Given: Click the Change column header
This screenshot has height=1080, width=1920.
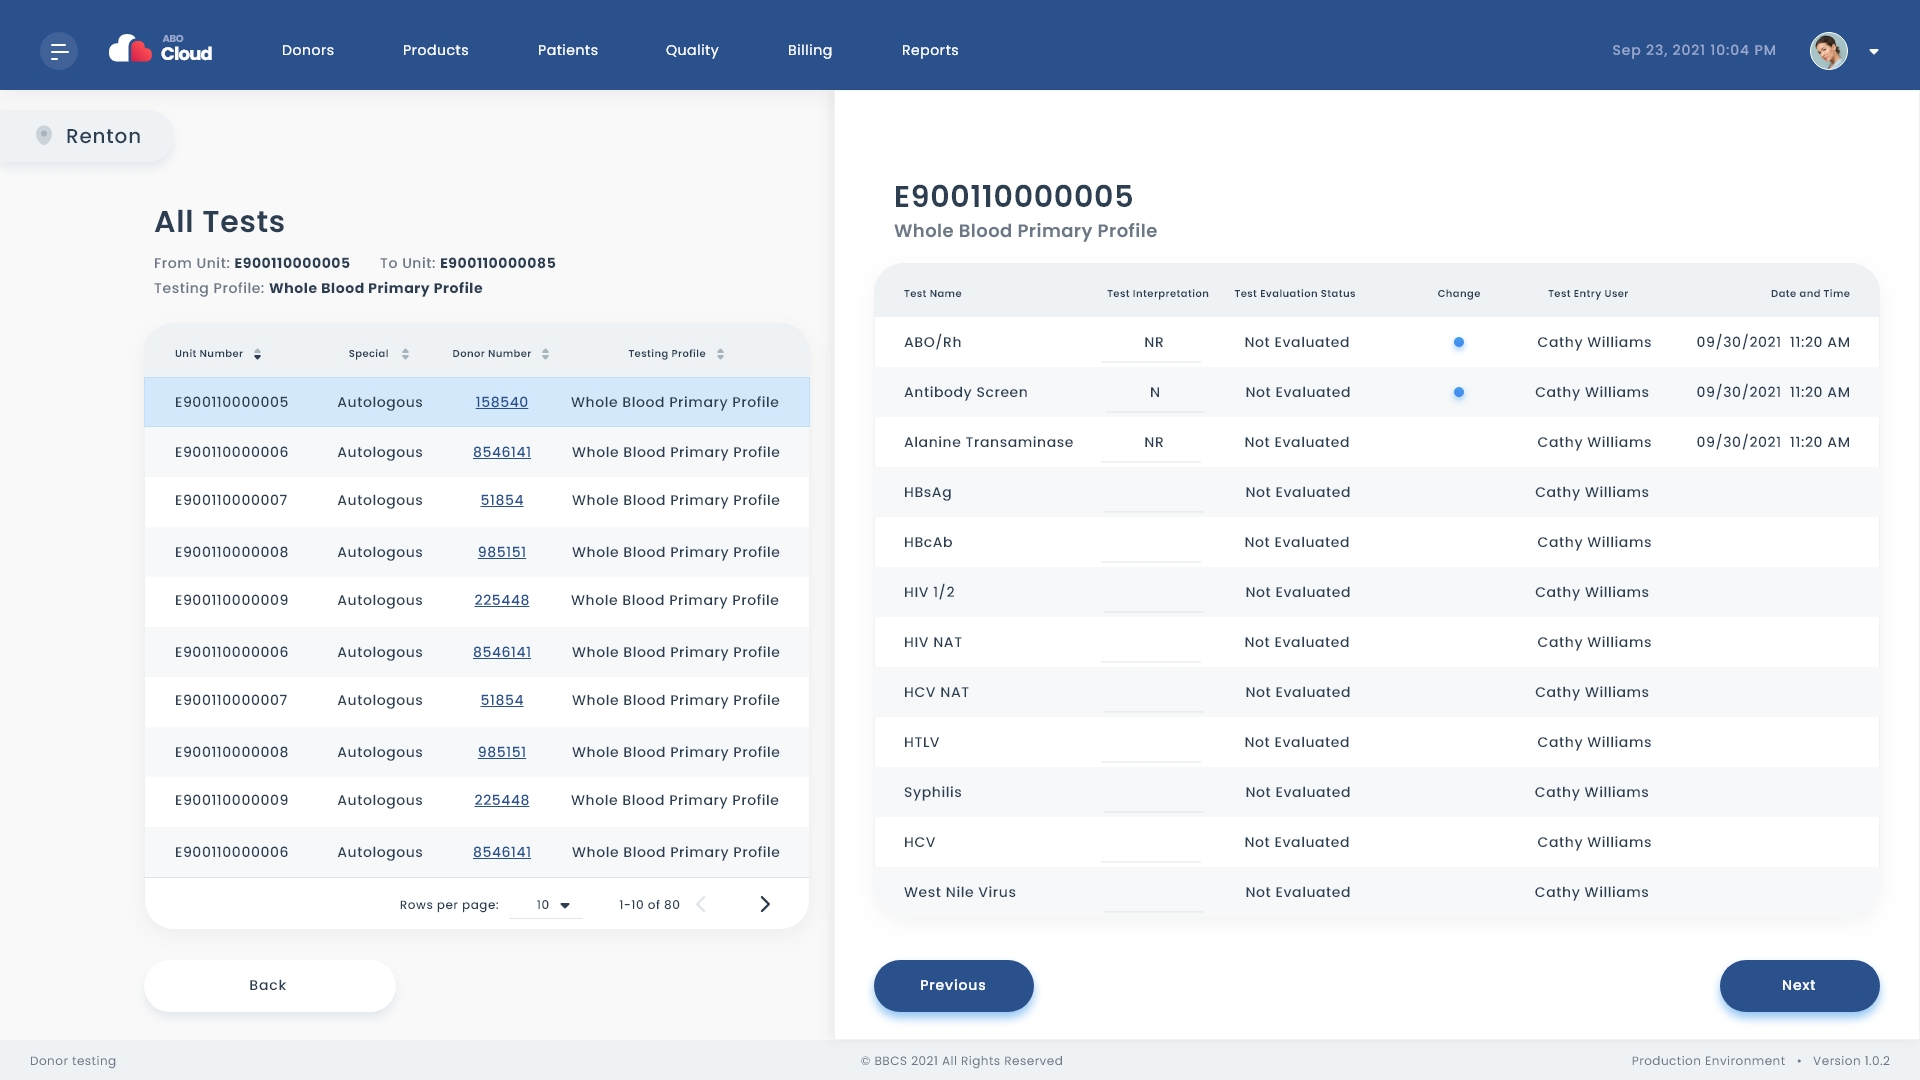Looking at the screenshot, I should [x=1459, y=294].
